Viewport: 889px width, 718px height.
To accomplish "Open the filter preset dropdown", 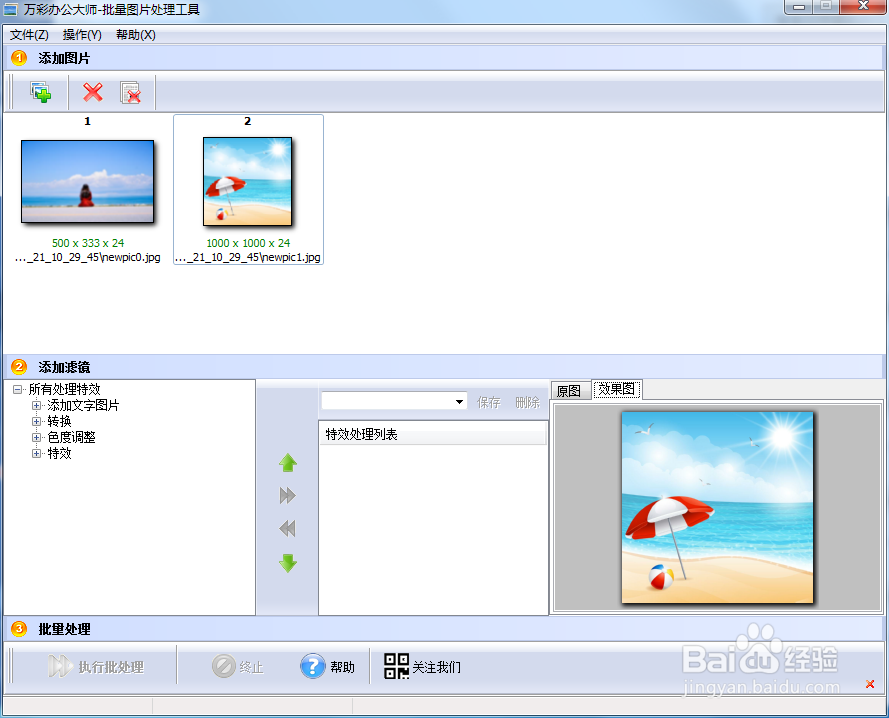I will point(459,402).
